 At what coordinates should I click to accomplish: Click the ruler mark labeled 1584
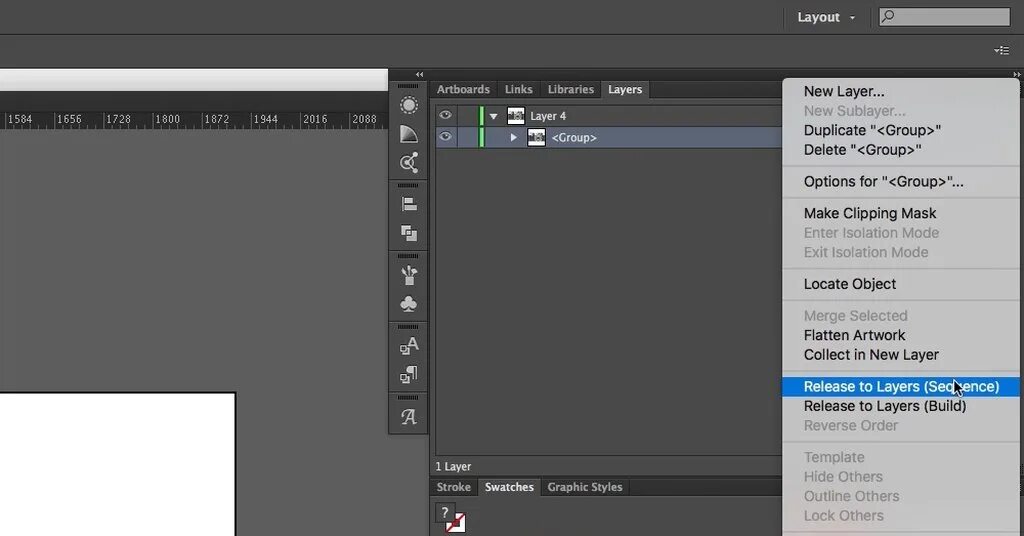pos(20,119)
